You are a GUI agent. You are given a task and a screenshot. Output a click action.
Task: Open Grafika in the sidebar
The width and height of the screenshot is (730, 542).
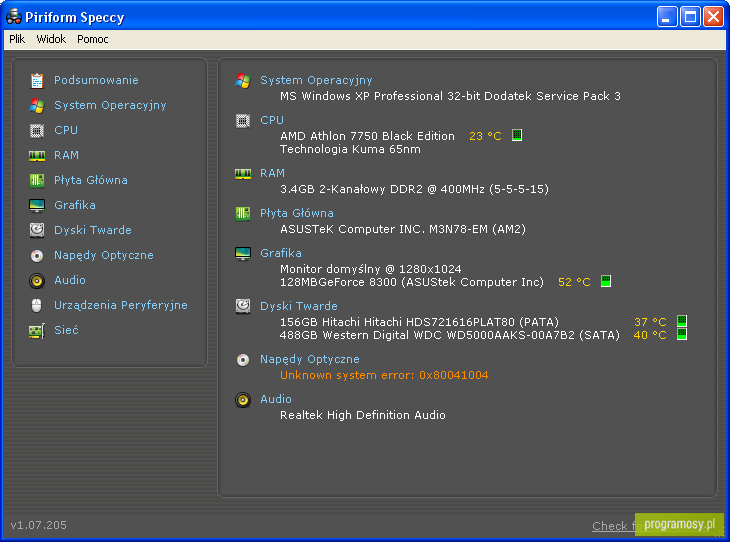pos(74,205)
